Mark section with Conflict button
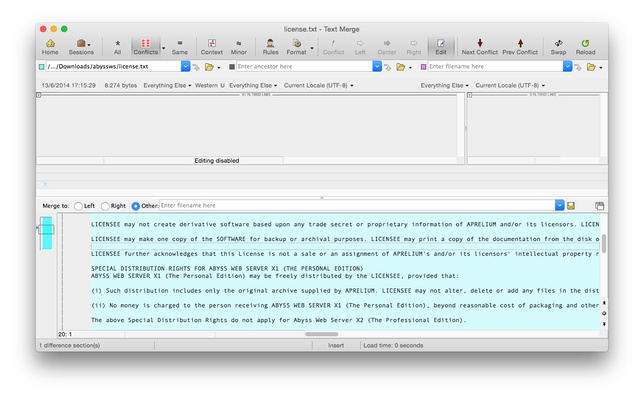The height and width of the screenshot is (400, 644). 333,47
